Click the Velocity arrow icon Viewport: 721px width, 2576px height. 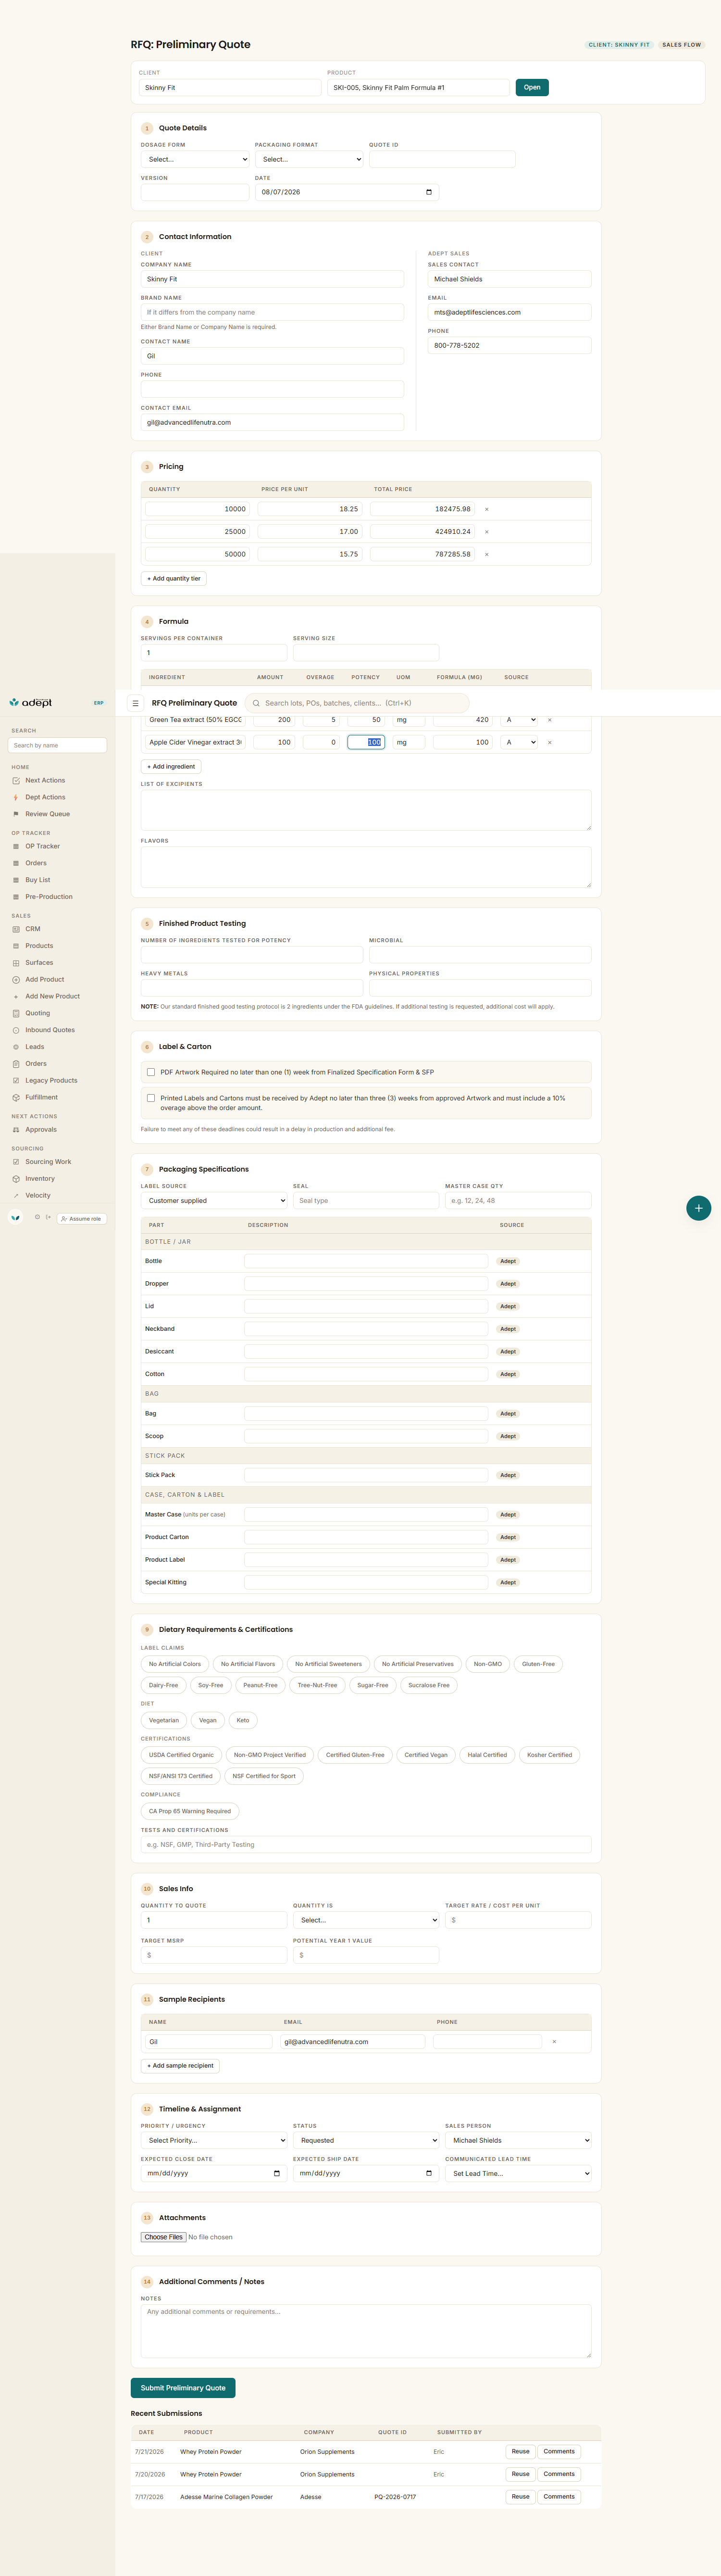[x=16, y=1196]
